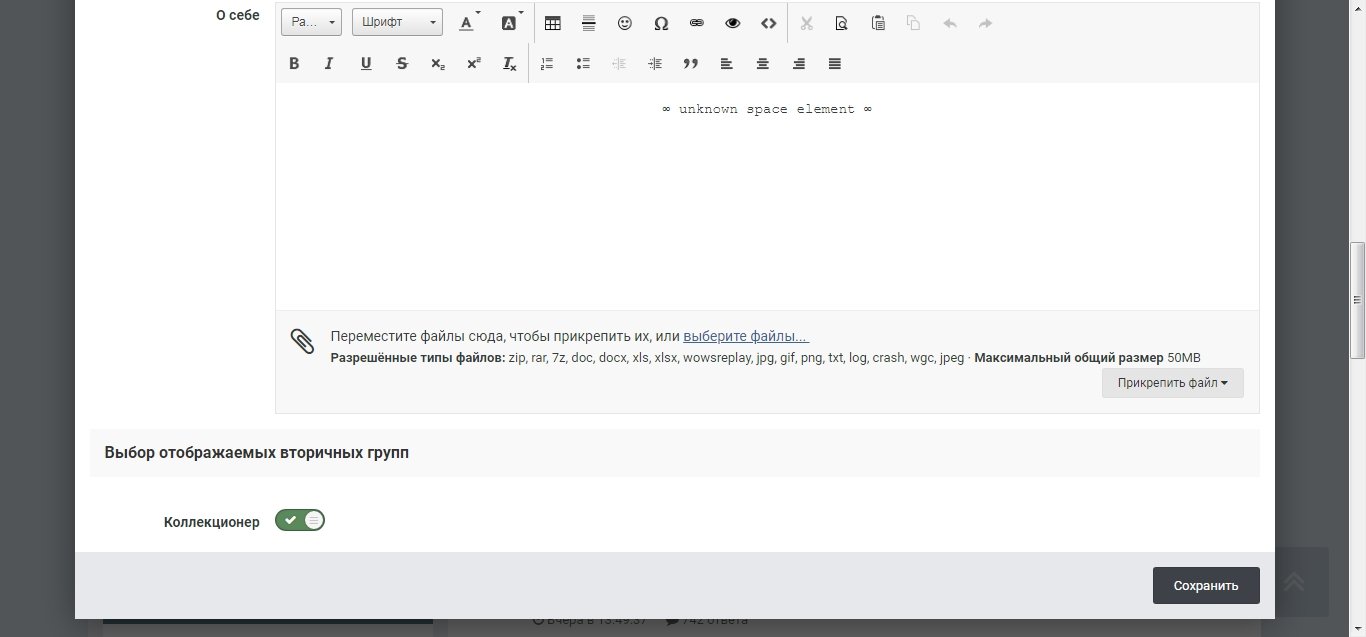Click inside the О себе text area

(766, 200)
